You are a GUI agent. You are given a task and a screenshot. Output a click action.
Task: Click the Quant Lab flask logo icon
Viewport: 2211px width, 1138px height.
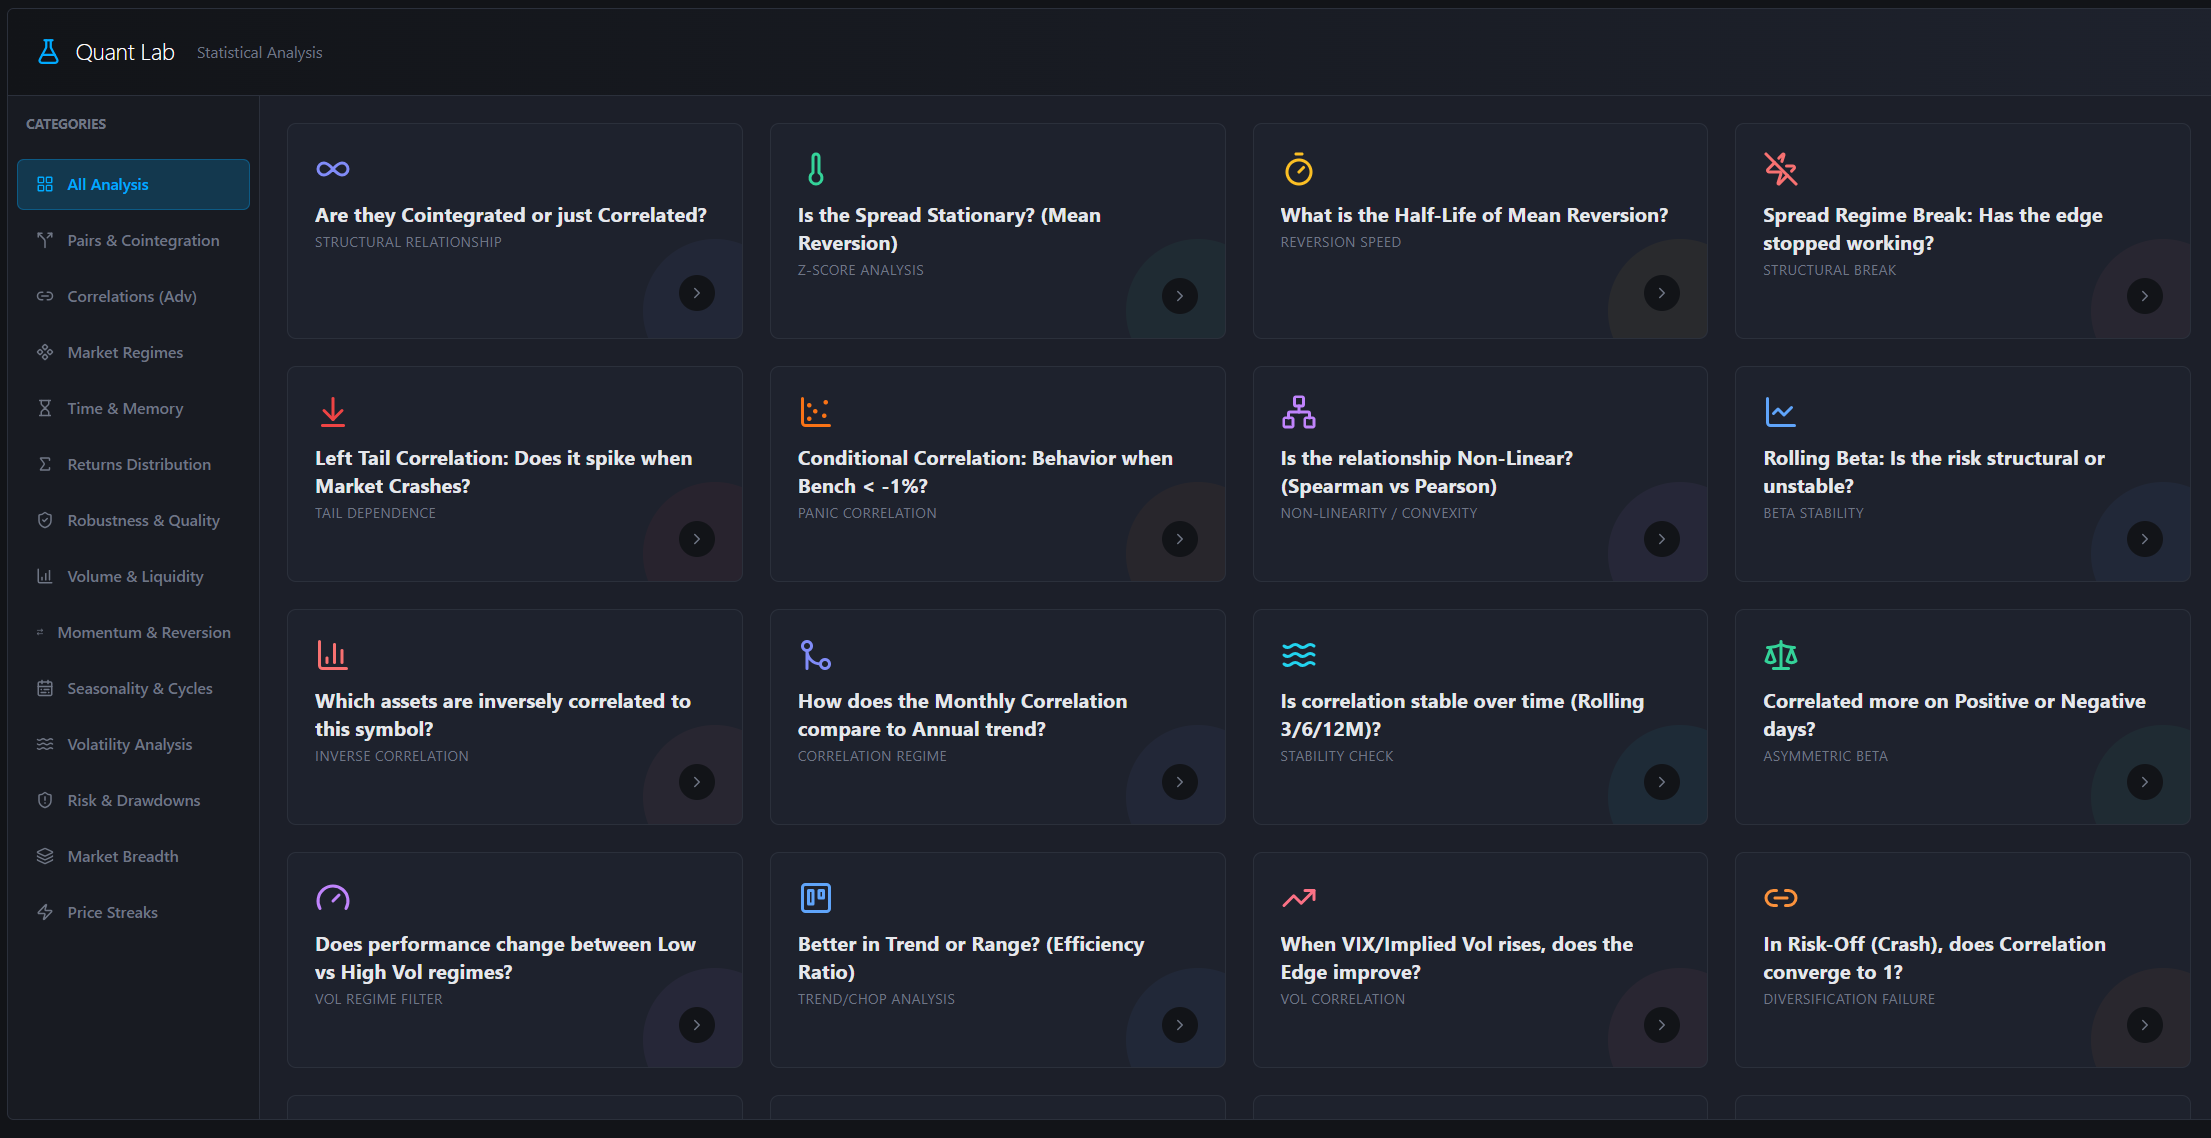tap(48, 52)
